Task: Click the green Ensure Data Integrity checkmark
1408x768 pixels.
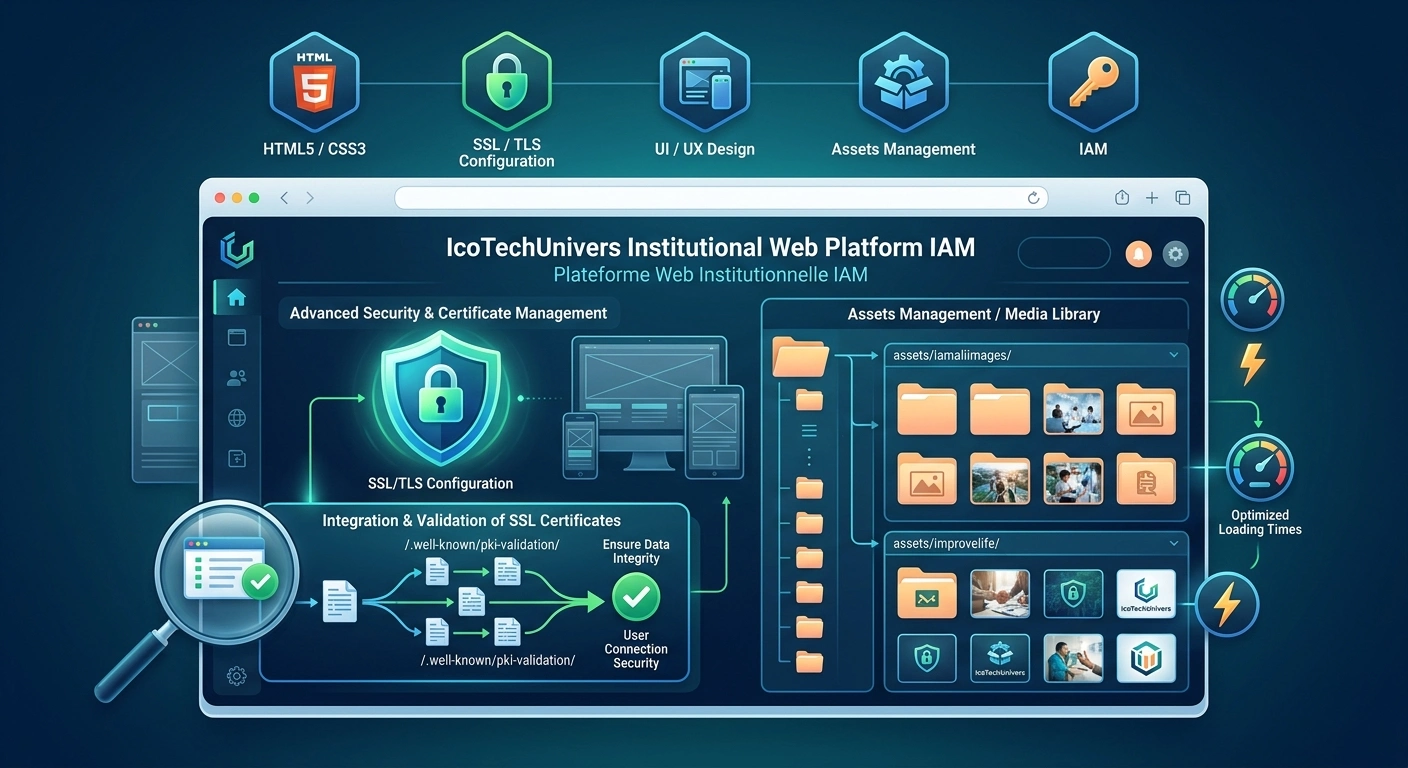Action: 636,598
